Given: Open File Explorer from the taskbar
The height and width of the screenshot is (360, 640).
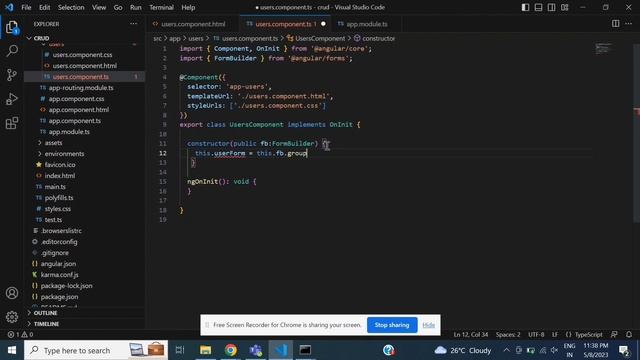Looking at the screenshot, I should click(x=205, y=350).
